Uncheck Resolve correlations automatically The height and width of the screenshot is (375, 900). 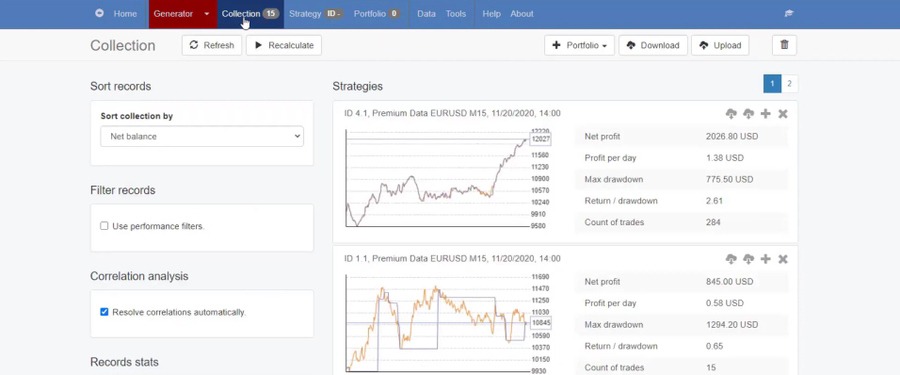click(104, 312)
